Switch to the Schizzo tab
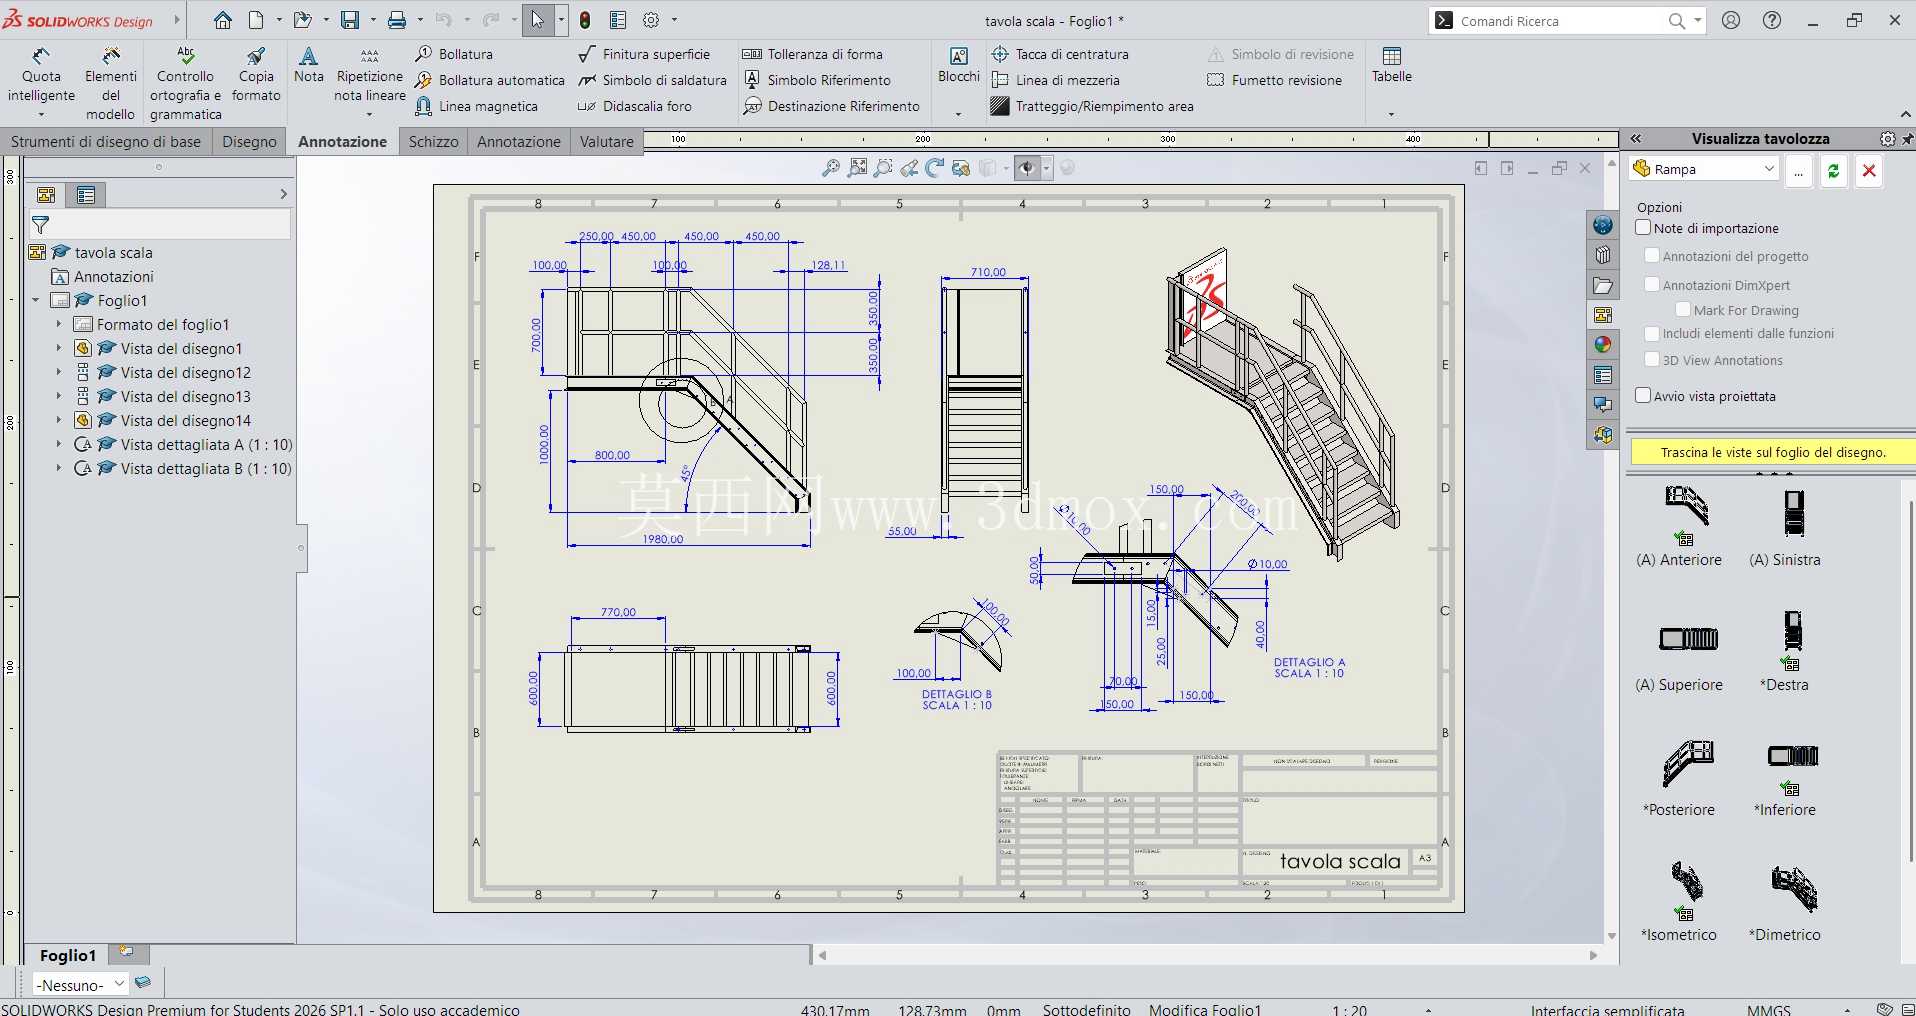The width and height of the screenshot is (1916, 1016). 433,142
